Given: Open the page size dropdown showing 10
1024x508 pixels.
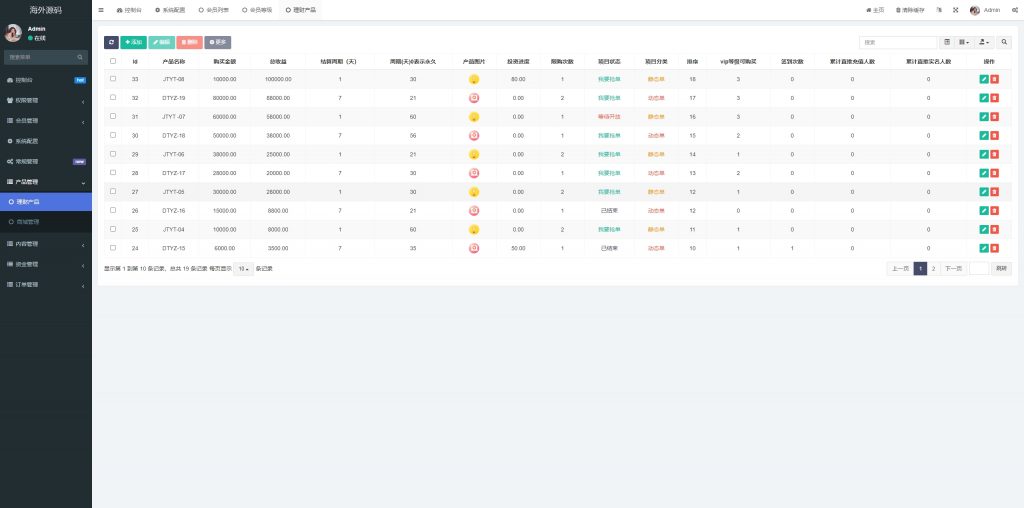Looking at the screenshot, I should [243, 269].
